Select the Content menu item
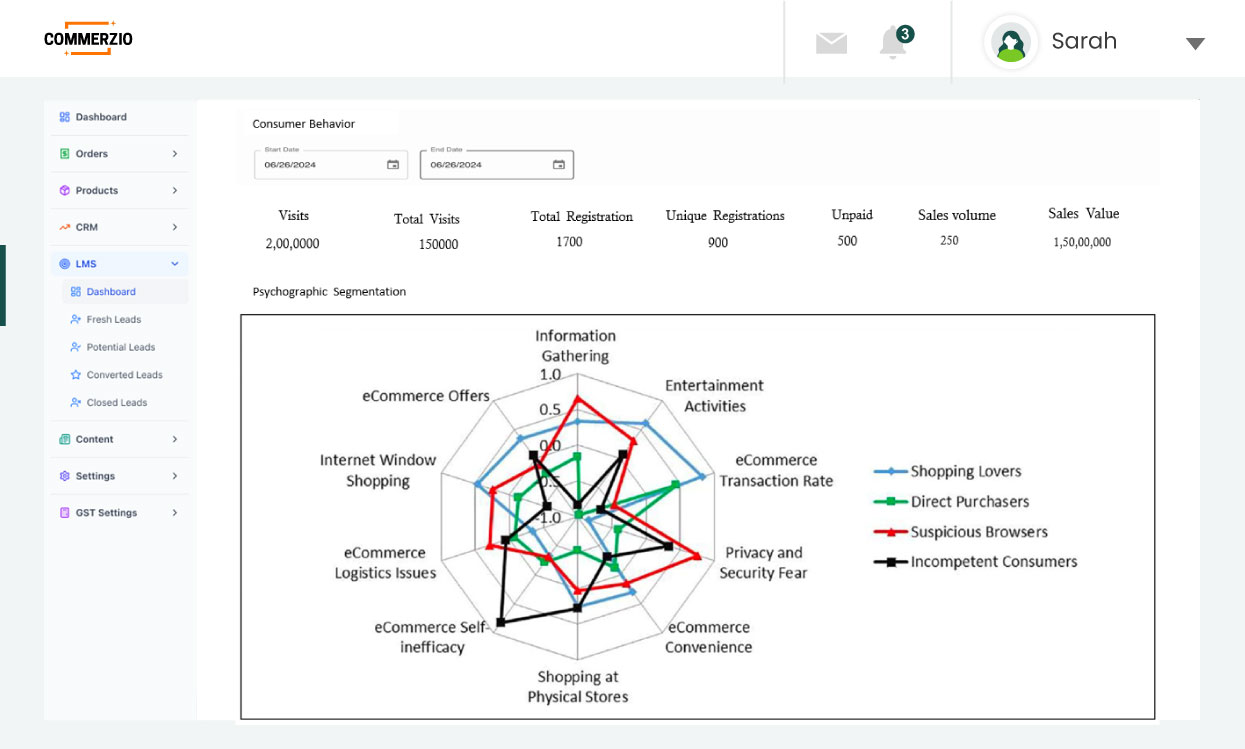 94,439
